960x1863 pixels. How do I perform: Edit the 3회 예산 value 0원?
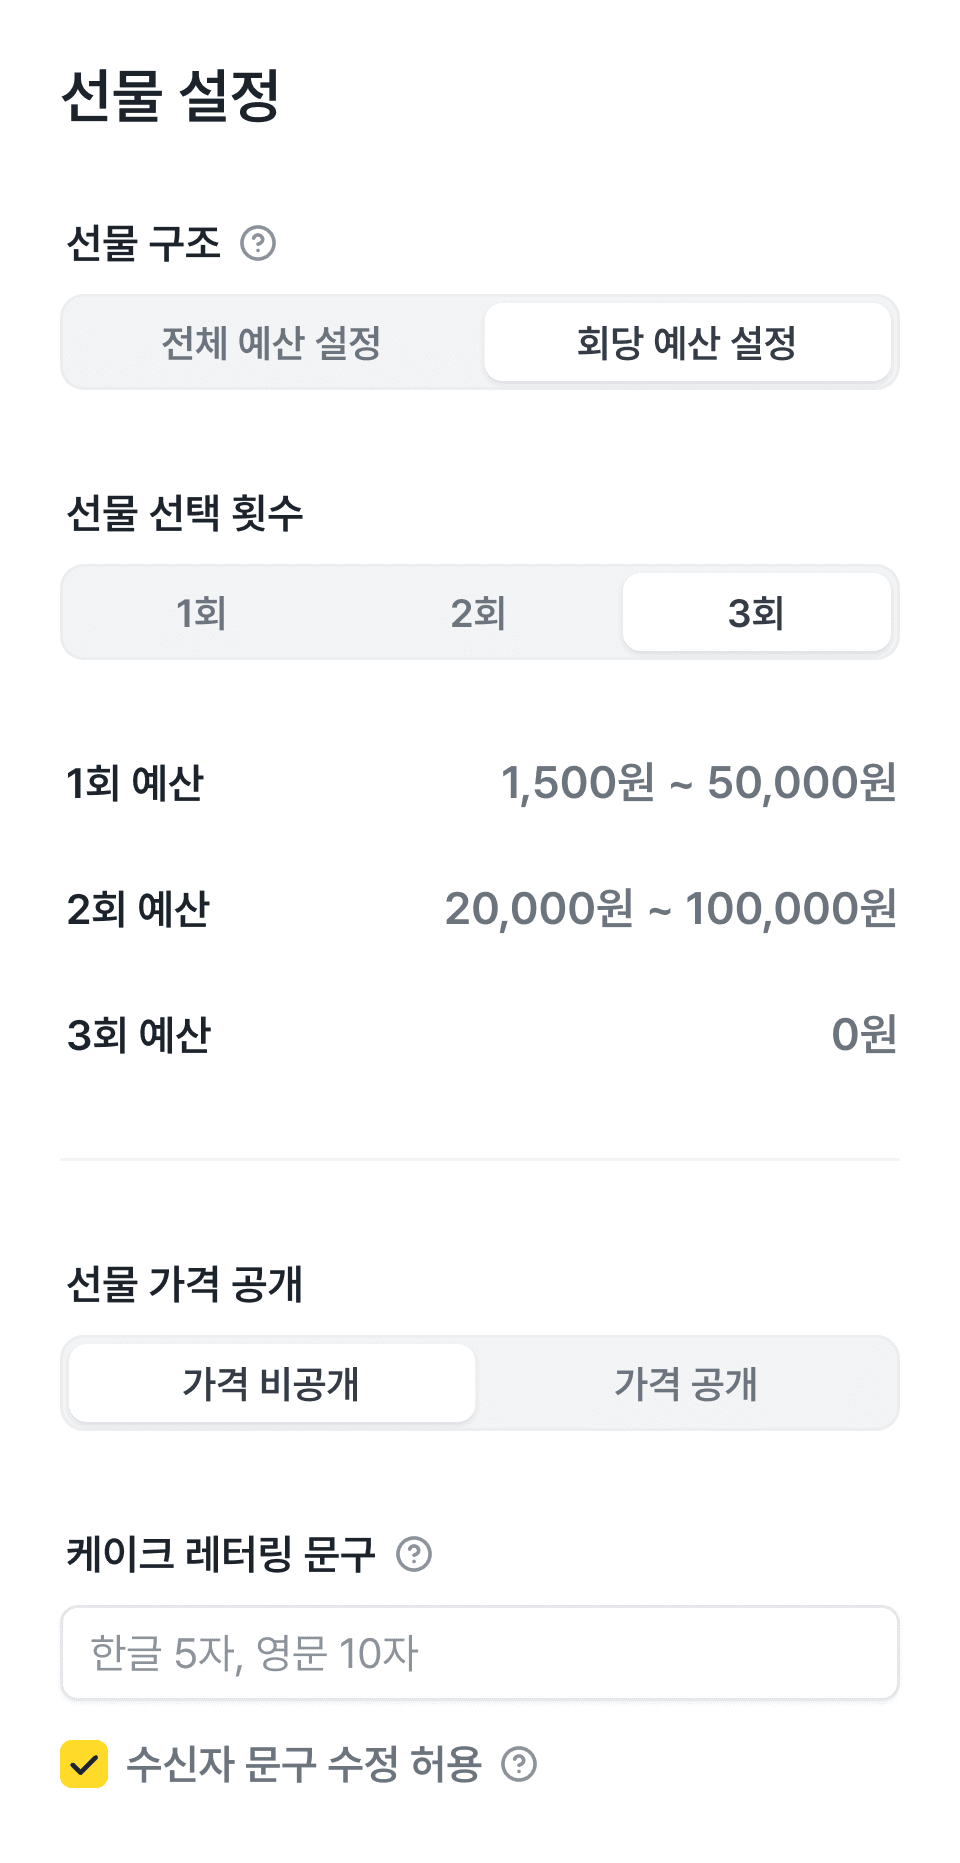click(x=864, y=1035)
